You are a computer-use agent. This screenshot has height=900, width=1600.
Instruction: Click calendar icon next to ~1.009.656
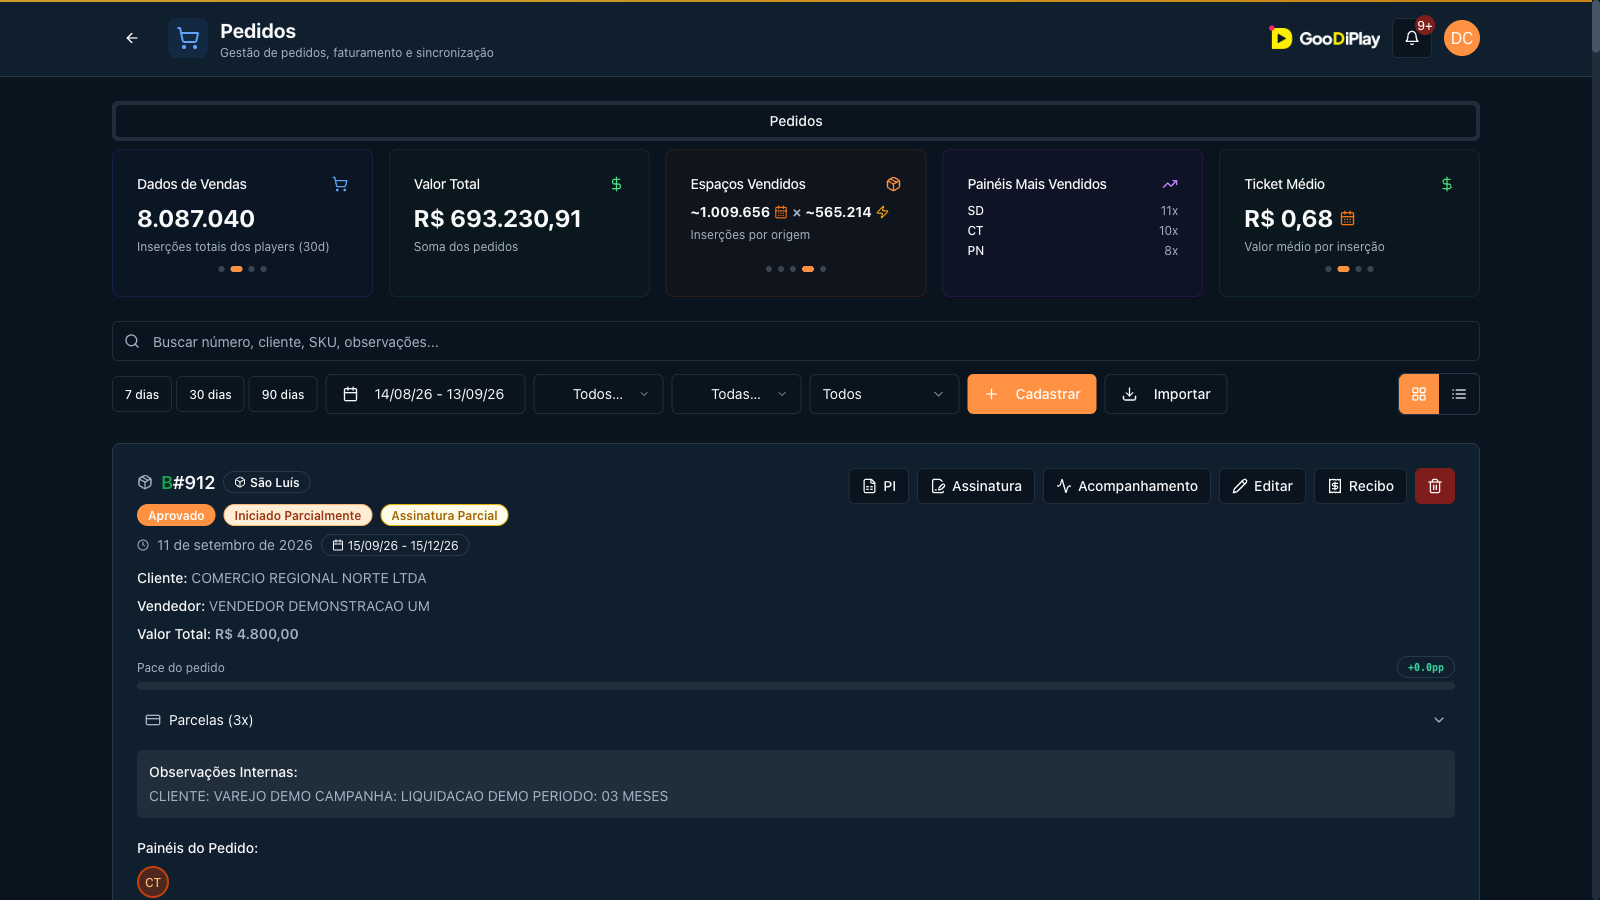tap(781, 212)
